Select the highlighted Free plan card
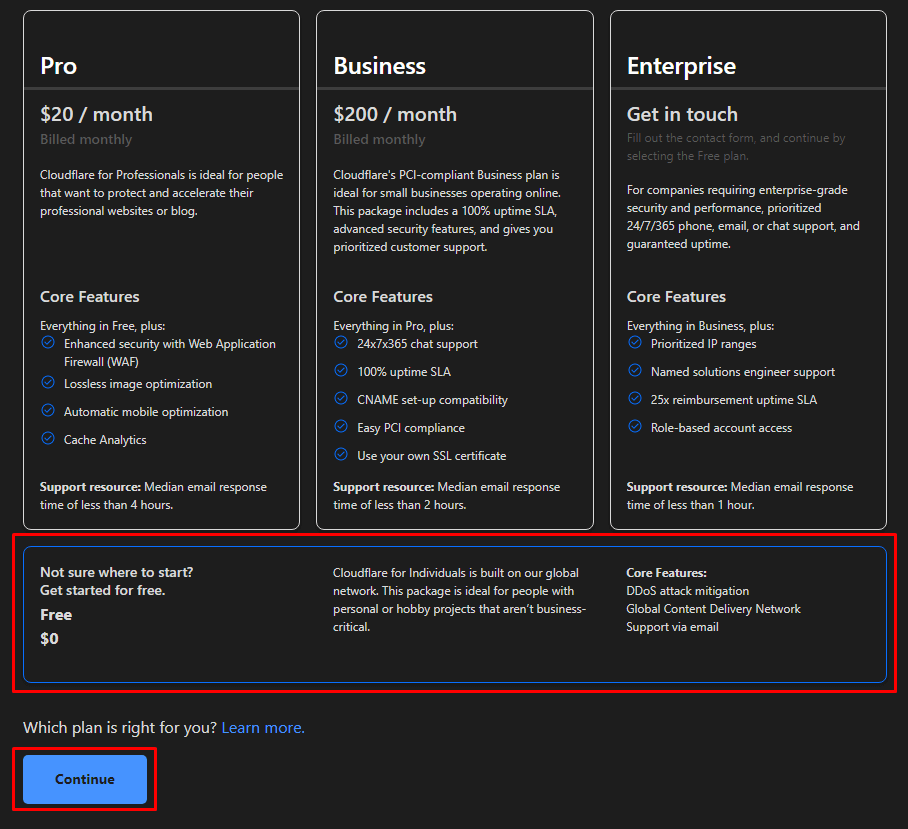The image size is (908, 829). (x=454, y=612)
